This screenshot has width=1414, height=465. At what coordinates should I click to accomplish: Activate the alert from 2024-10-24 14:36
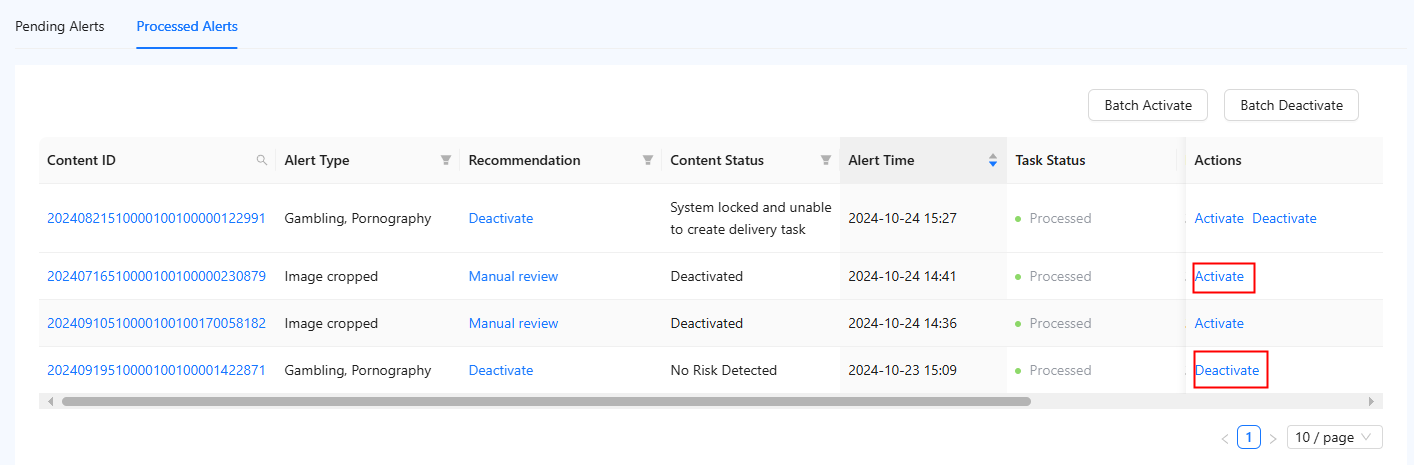coord(1219,323)
